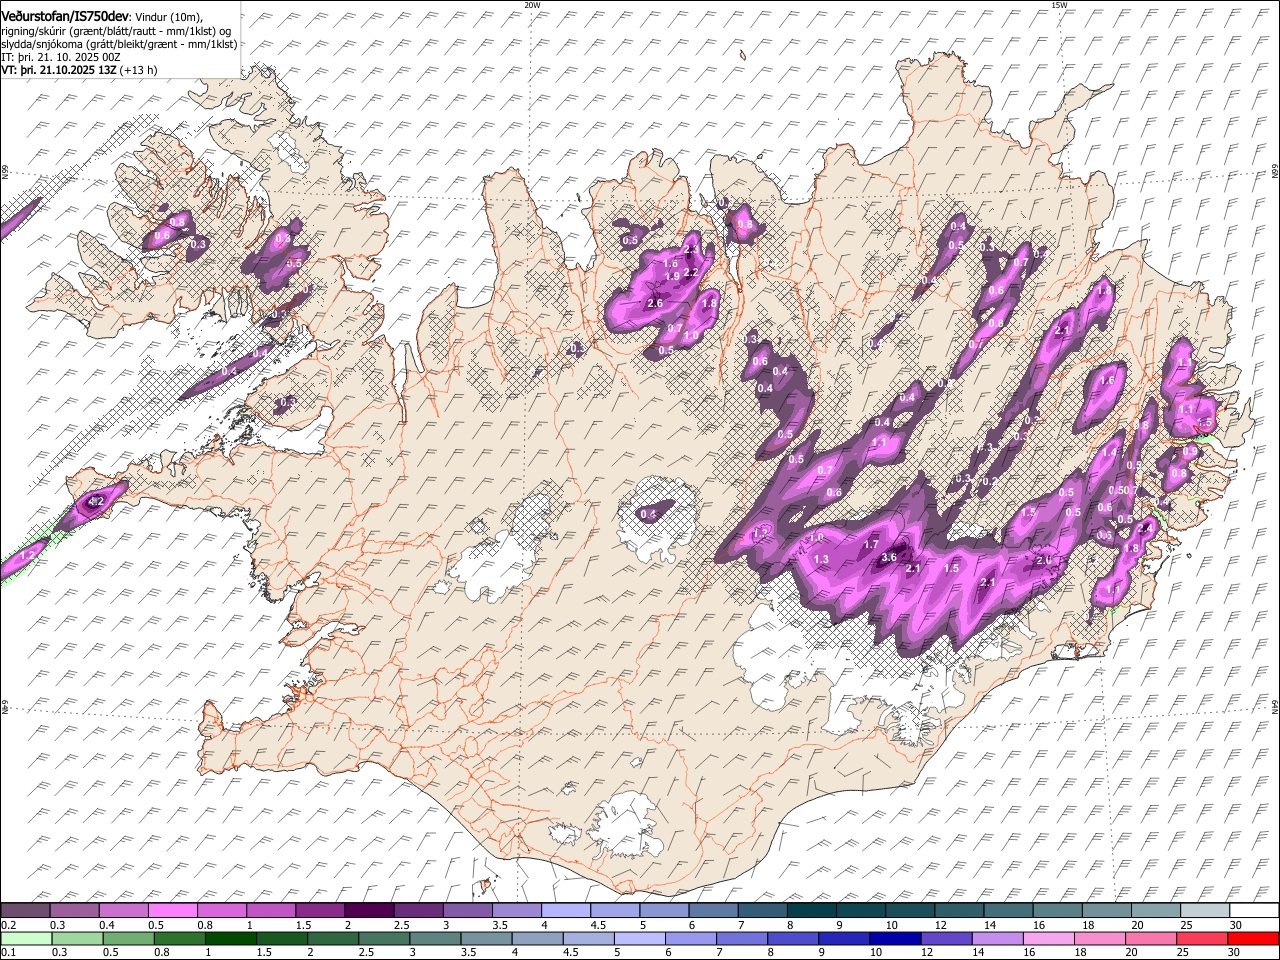Click the 'IT: þri. 21. 10. 2025 00Z' line

click(x=61, y=57)
